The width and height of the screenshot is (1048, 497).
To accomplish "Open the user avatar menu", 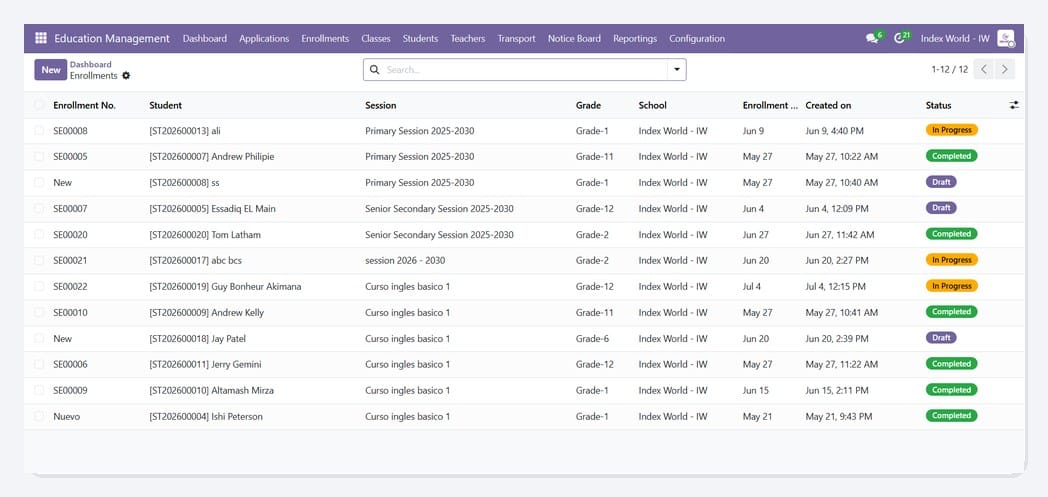I will click(1005, 39).
